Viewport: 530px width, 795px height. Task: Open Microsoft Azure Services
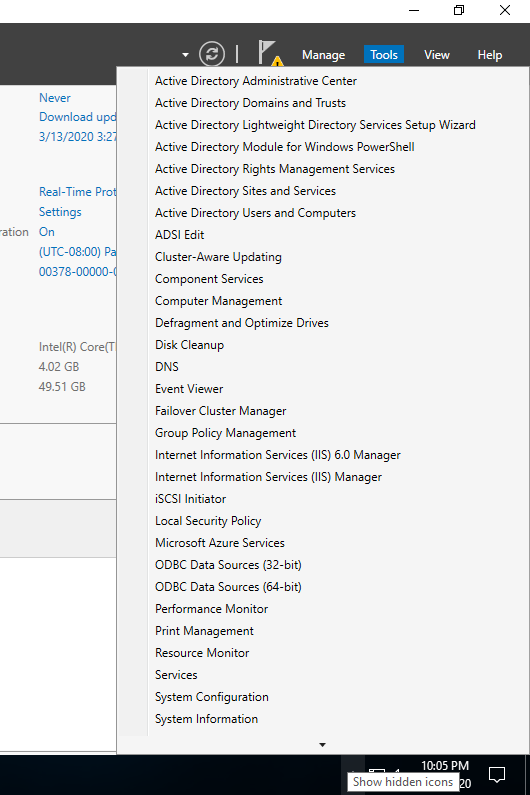pos(220,543)
